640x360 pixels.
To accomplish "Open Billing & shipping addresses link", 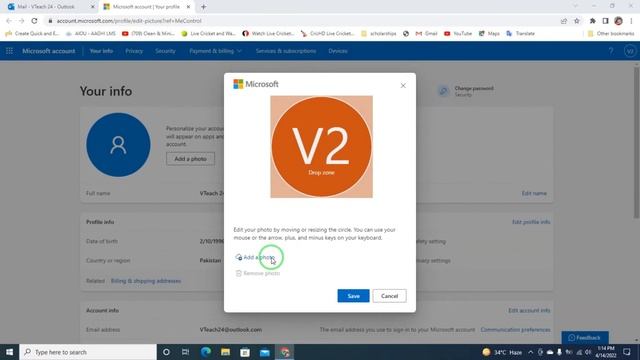I will point(146,281).
